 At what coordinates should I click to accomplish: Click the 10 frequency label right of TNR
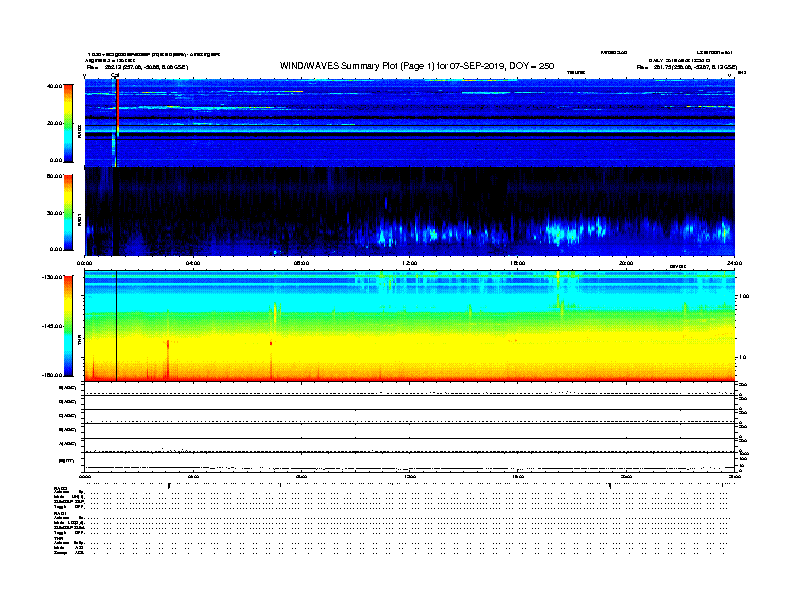(x=742, y=358)
